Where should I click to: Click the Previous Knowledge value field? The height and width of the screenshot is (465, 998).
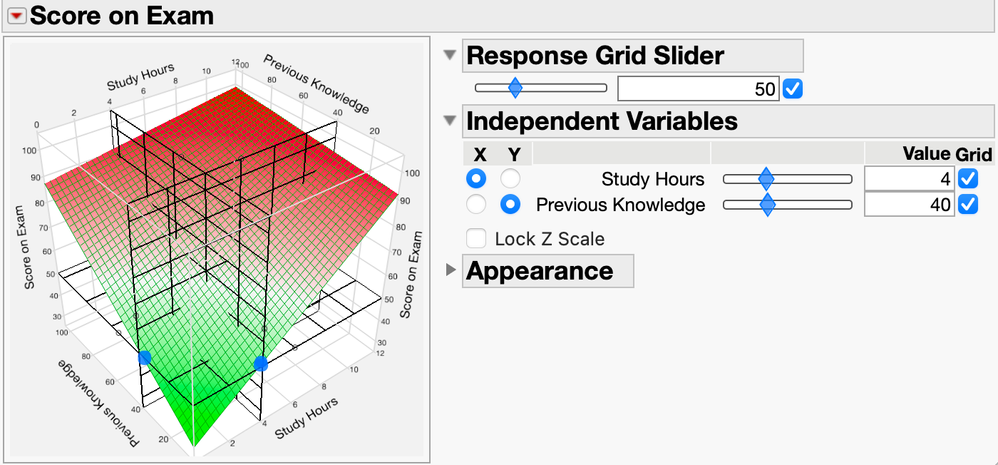[x=908, y=205]
